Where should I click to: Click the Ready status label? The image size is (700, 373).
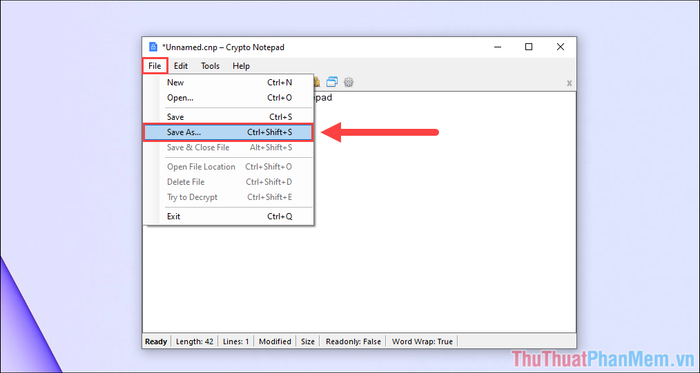[156, 342]
